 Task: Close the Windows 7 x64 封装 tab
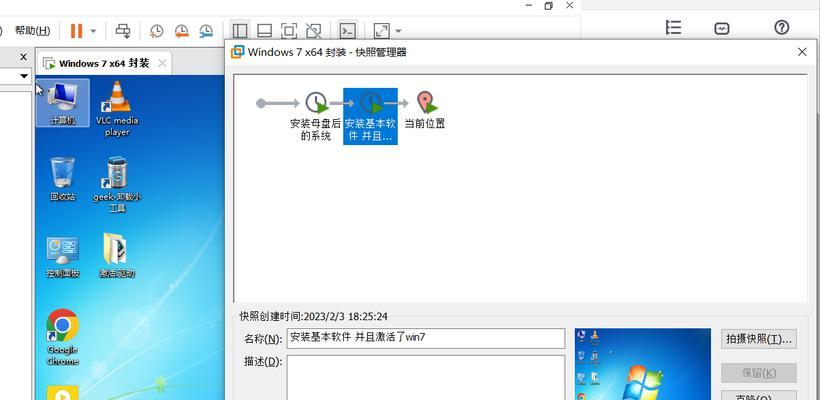(x=162, y=63)
